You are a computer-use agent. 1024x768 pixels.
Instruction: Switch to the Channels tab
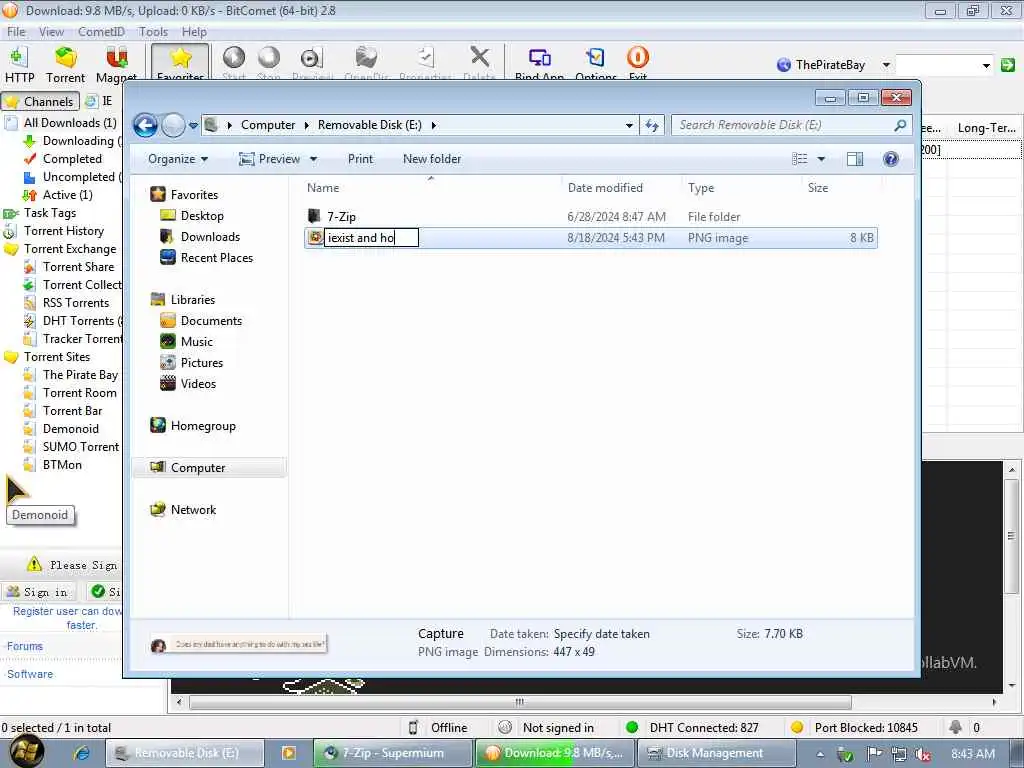pyautogui.click(x=40, y=101)
